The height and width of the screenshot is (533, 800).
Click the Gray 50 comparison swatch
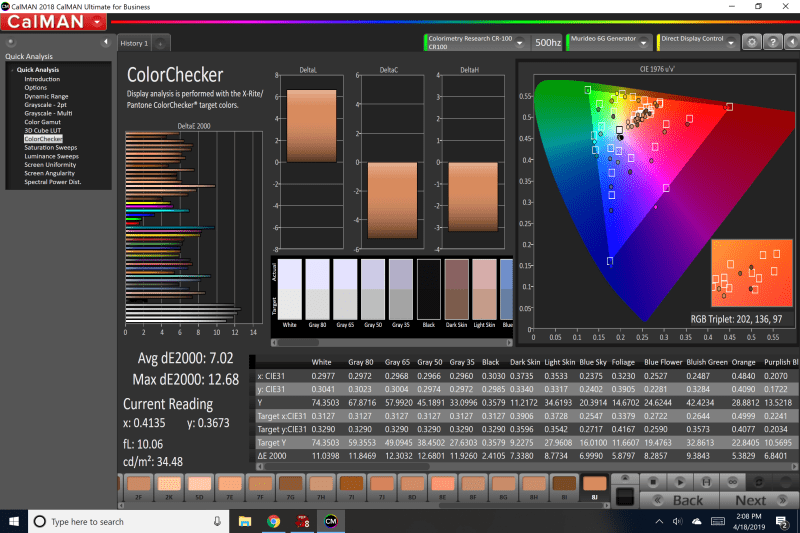[372, 289]
